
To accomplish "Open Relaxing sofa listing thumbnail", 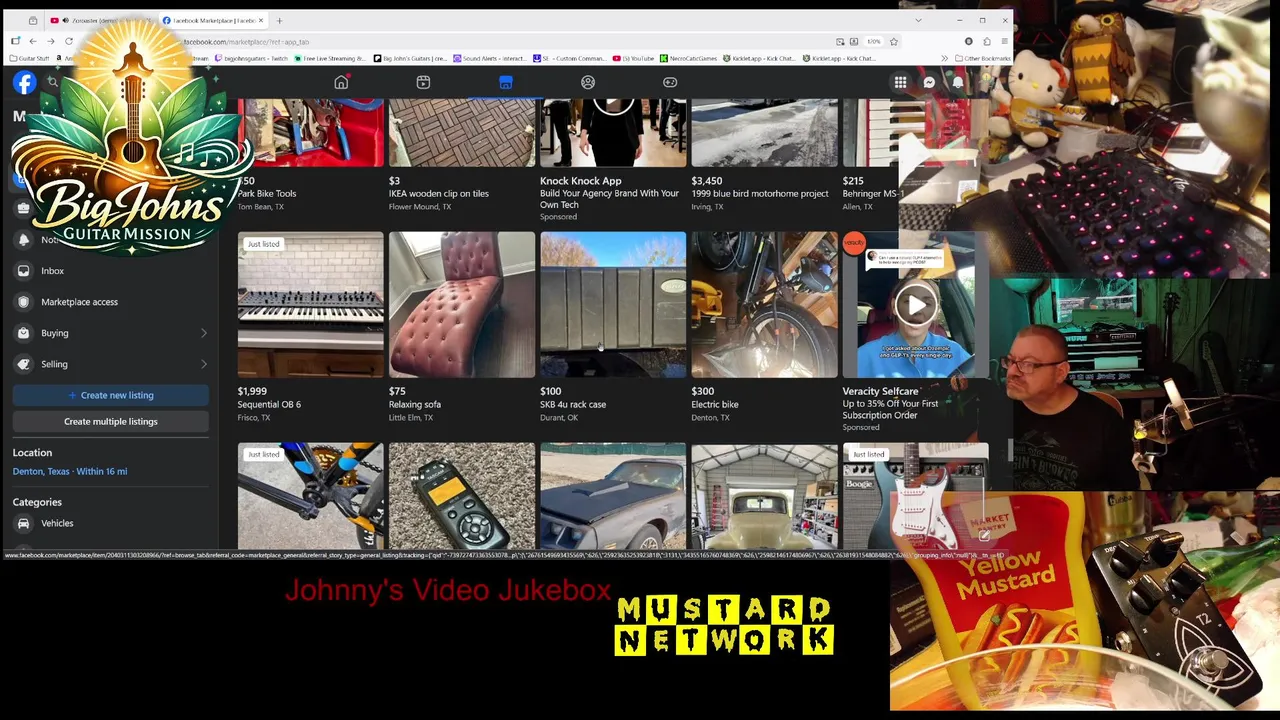I will pos(462,305).
